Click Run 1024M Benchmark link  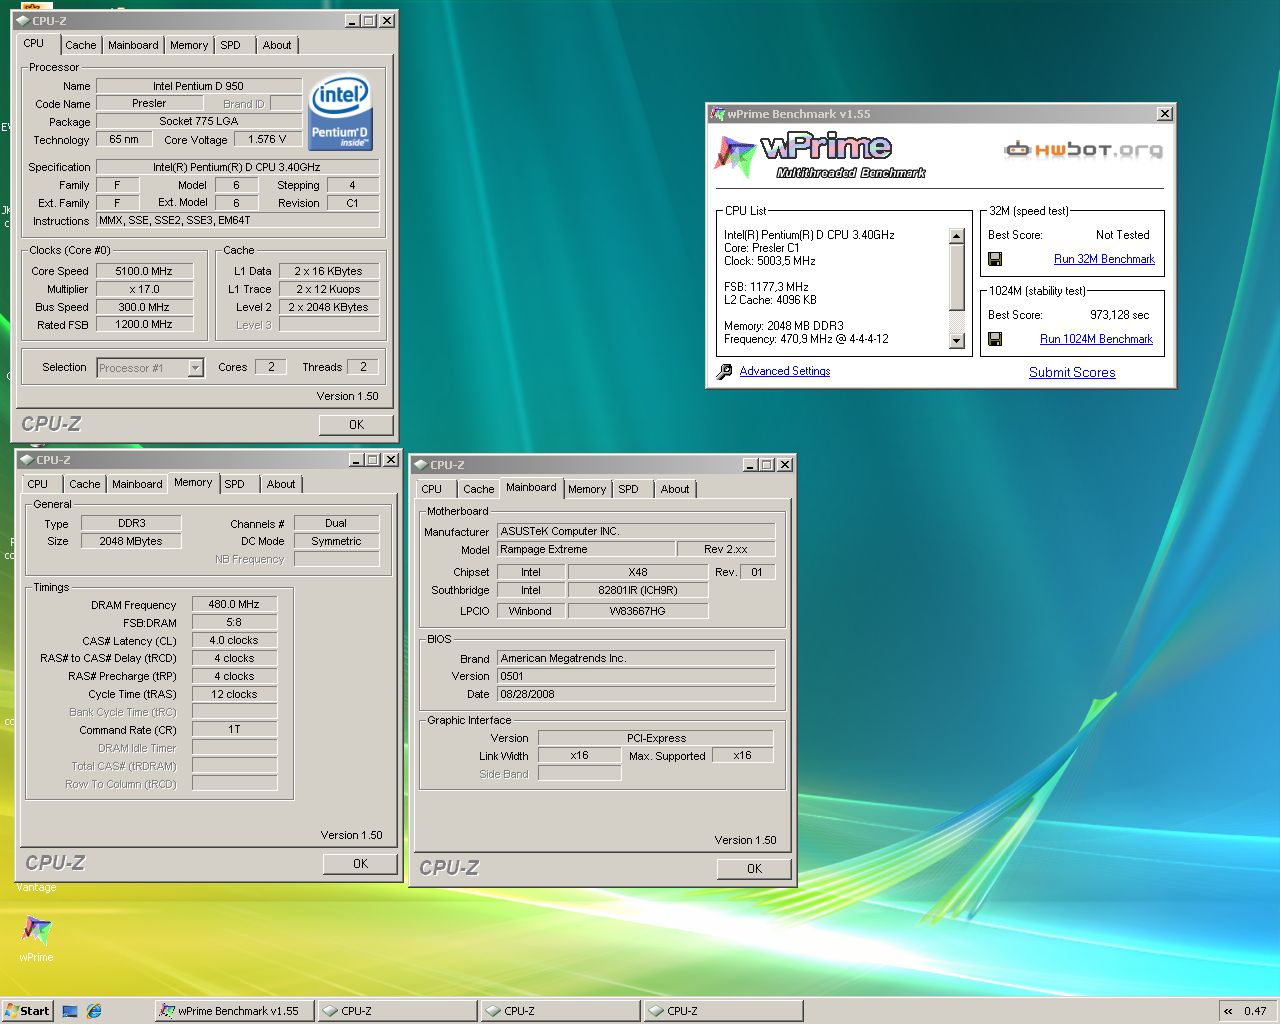coord(1096,339)
